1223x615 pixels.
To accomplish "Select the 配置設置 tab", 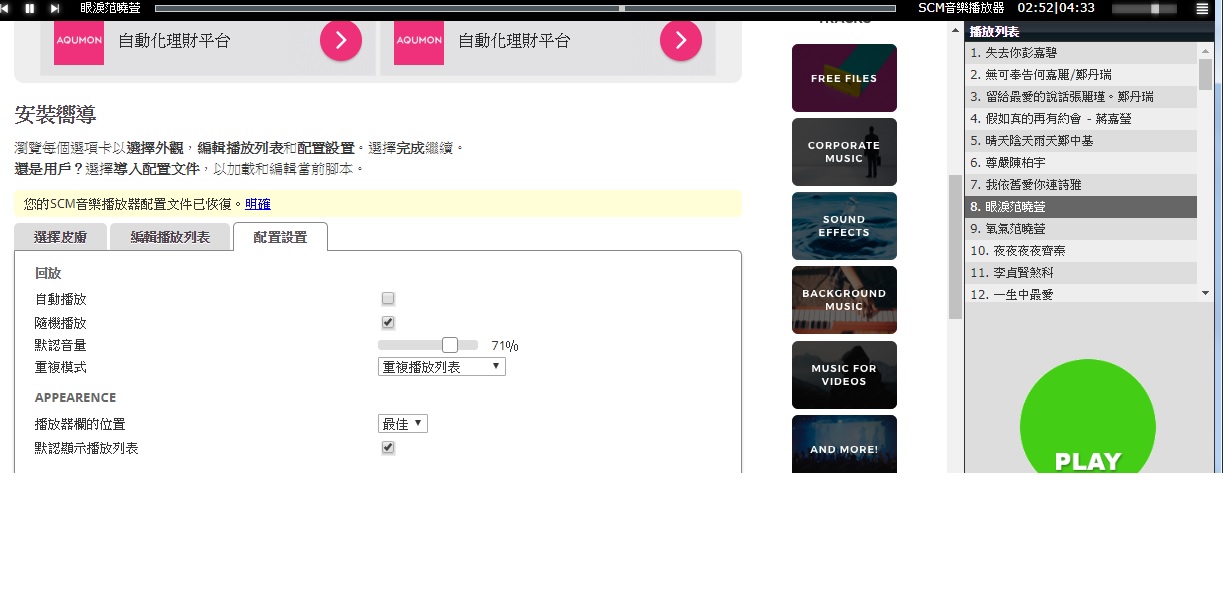I will pyautogui.click(x=280, y=237).
